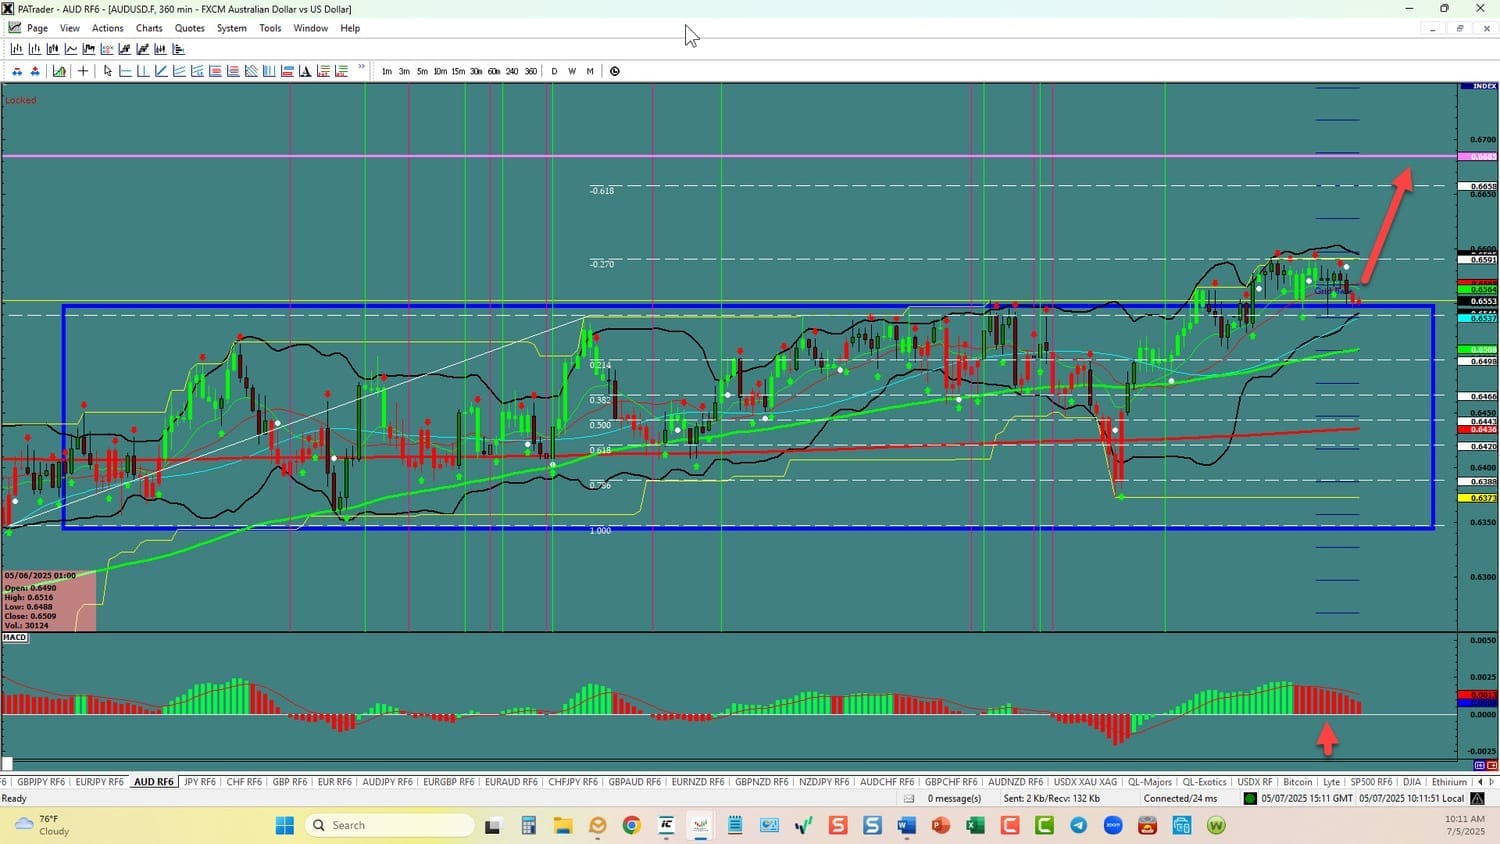The width and height of the screenshot is (1500, 844).
Task: Switch to 3m timeframe
Action: [x=404, y=71]
